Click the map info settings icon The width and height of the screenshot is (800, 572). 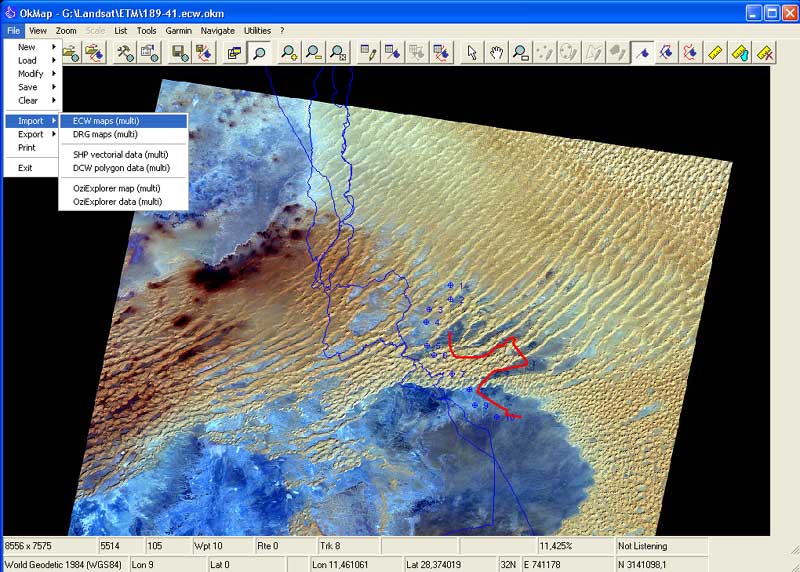[149, 53]
